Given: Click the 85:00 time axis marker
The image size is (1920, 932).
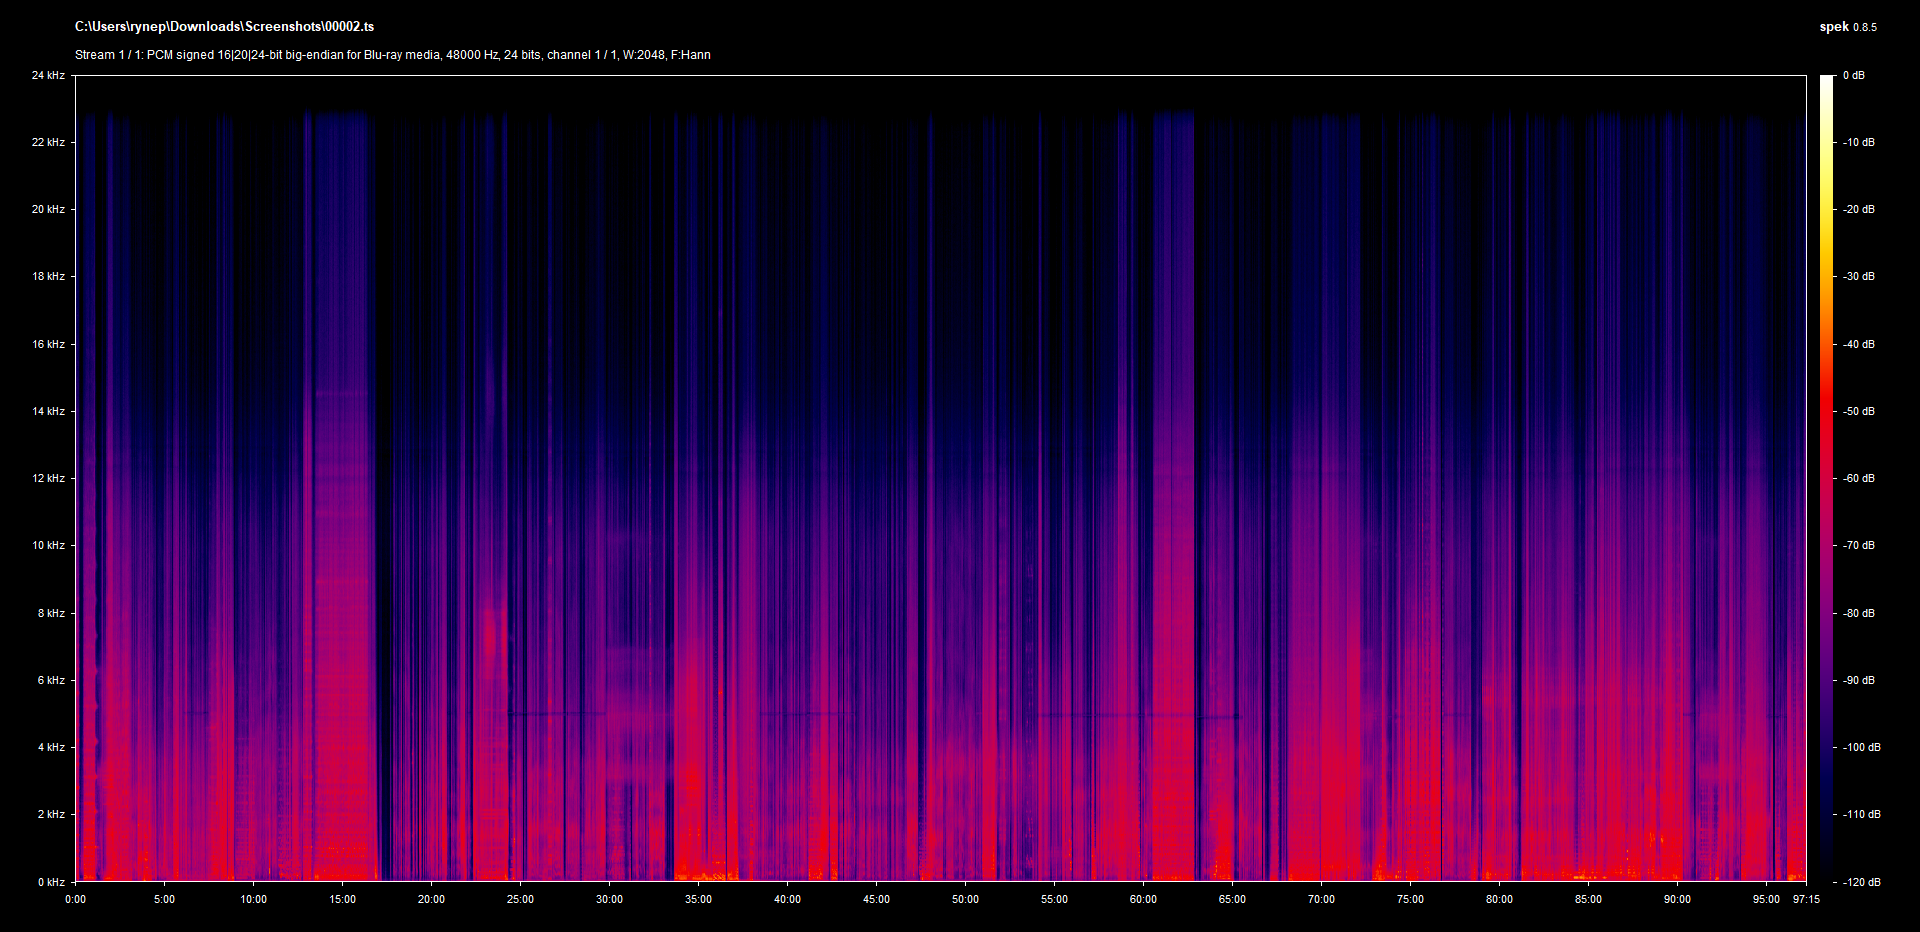Looking at the screenshot, I should click(x=1588, y=900).
